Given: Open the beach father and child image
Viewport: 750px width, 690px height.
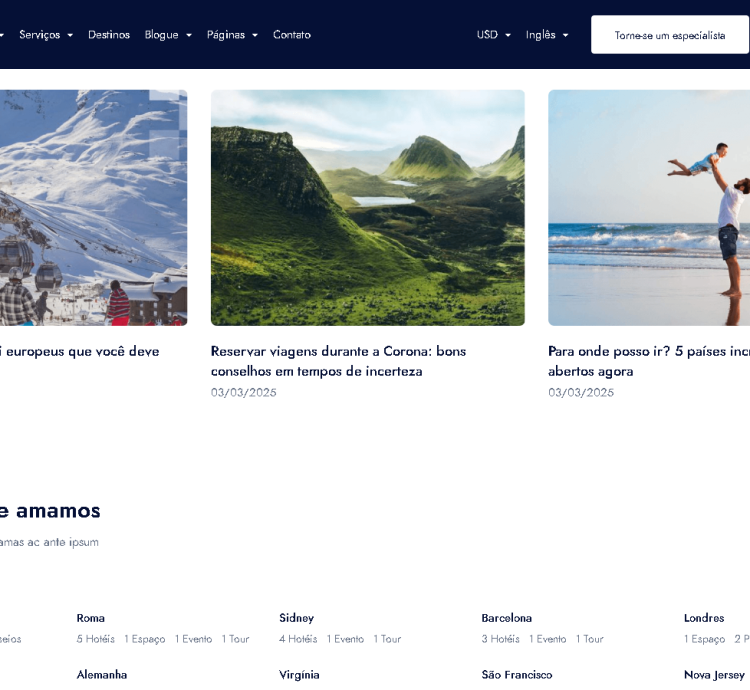Looking at the screenshot, I should click(649, 207).
